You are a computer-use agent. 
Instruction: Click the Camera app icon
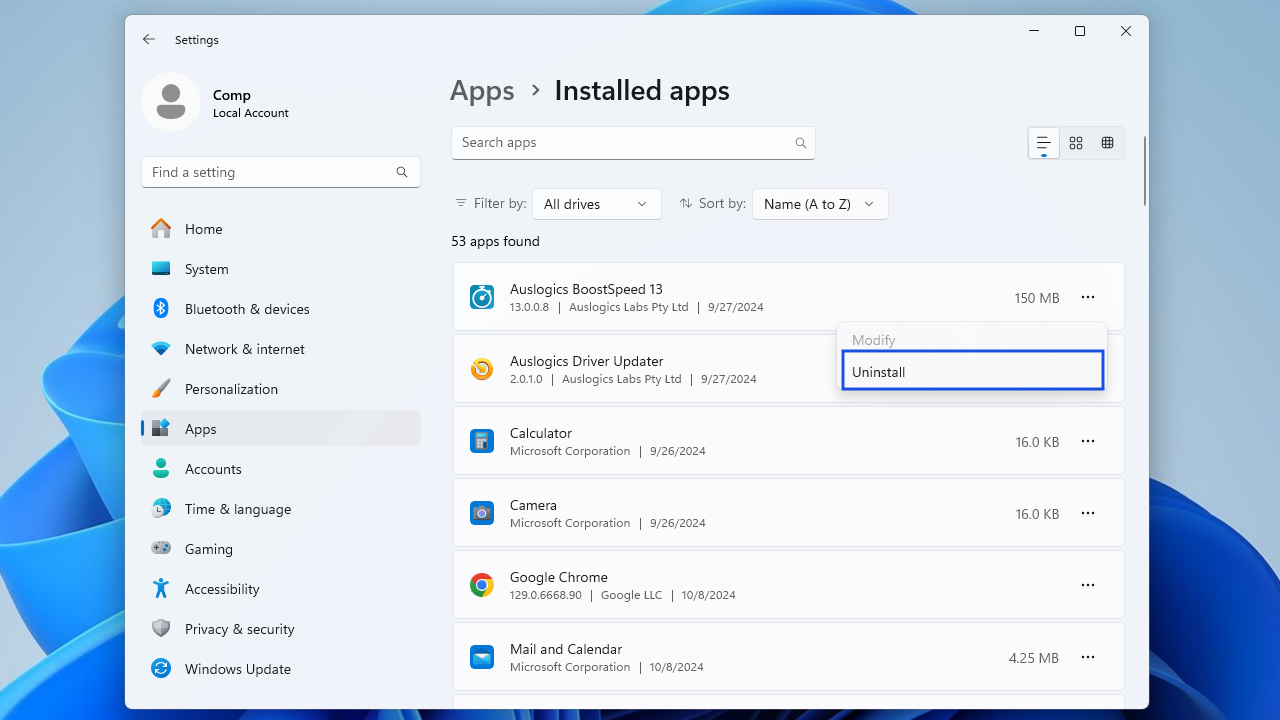[x=482, y=513]
